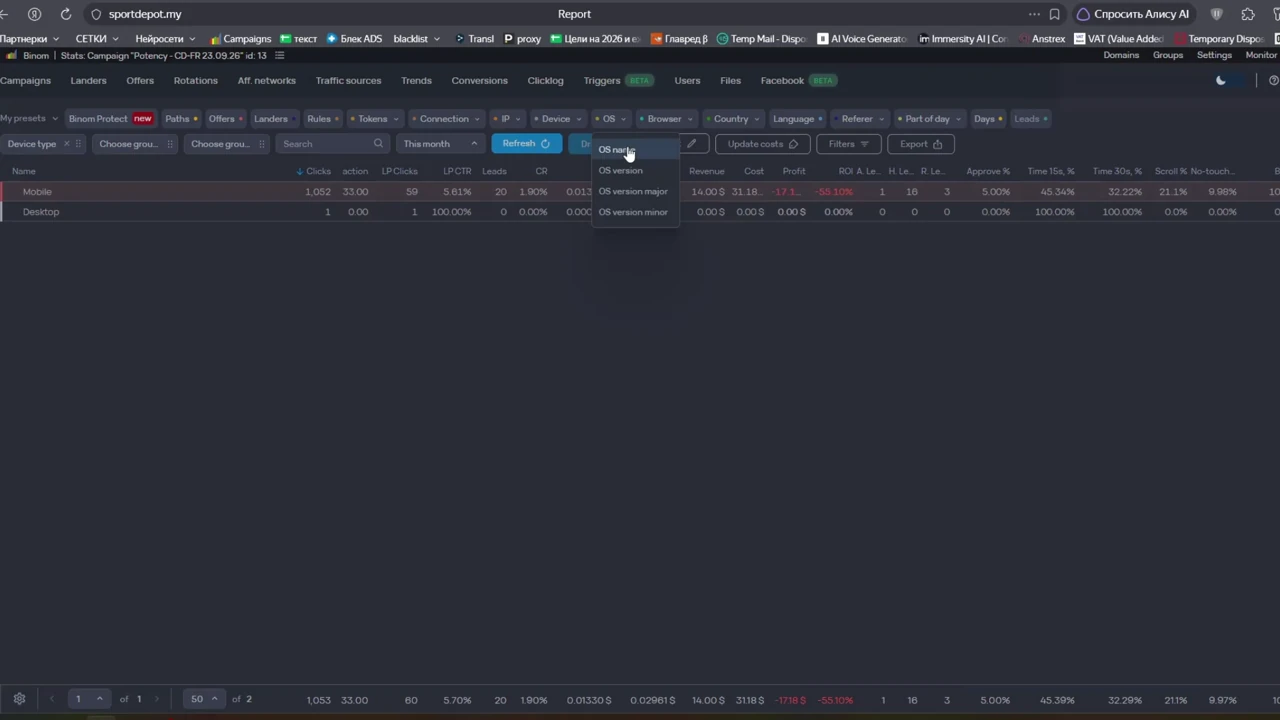Open the Browser preset dropdown
This screenshot has width=1280, height=720.
point(667,119)
